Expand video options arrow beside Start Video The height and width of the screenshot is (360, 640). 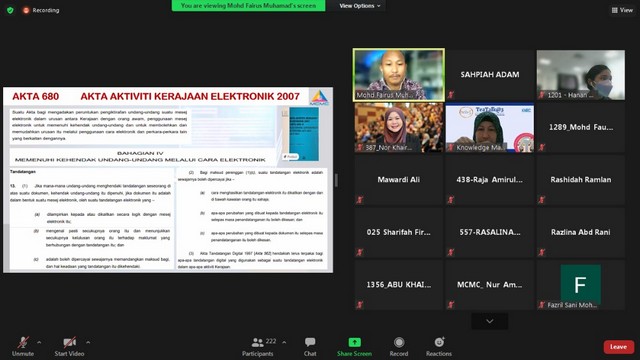88,342
